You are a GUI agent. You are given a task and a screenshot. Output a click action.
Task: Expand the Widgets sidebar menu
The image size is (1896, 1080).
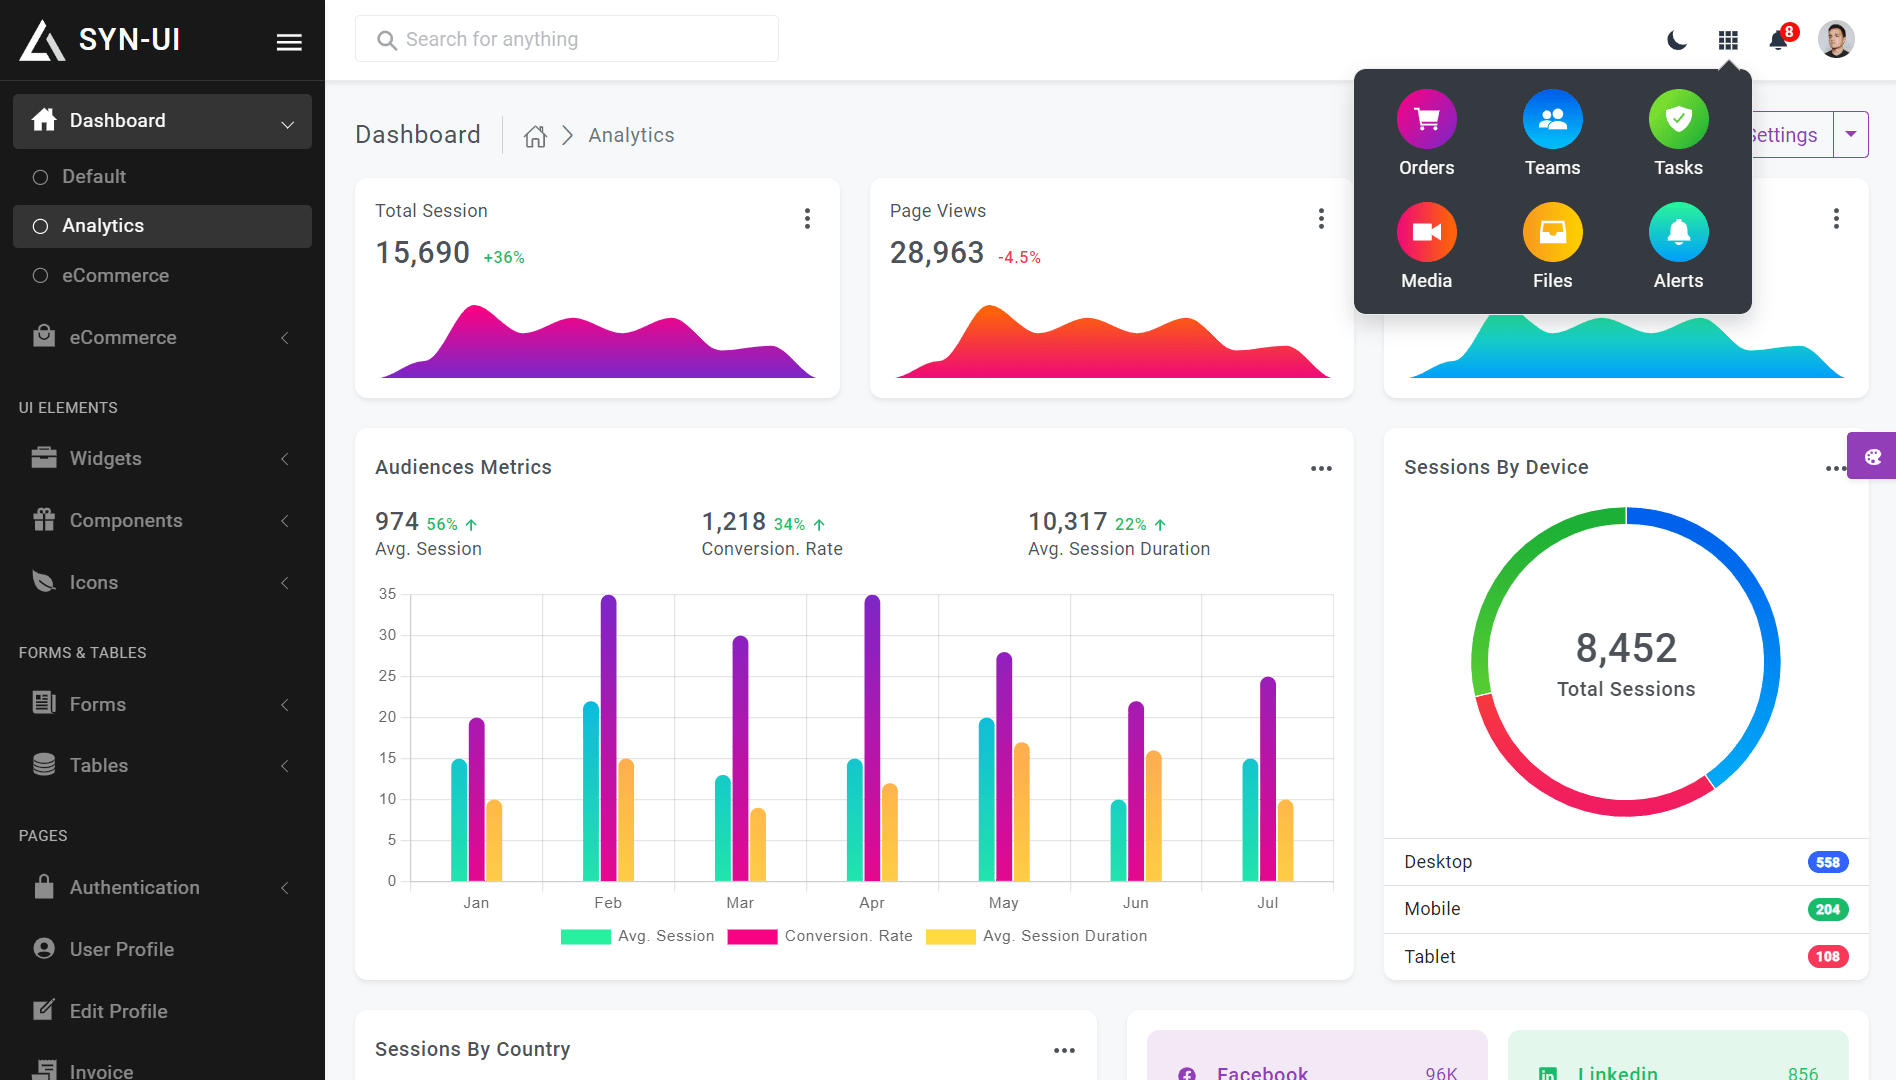pyautogui.click(x=162, y=459)
